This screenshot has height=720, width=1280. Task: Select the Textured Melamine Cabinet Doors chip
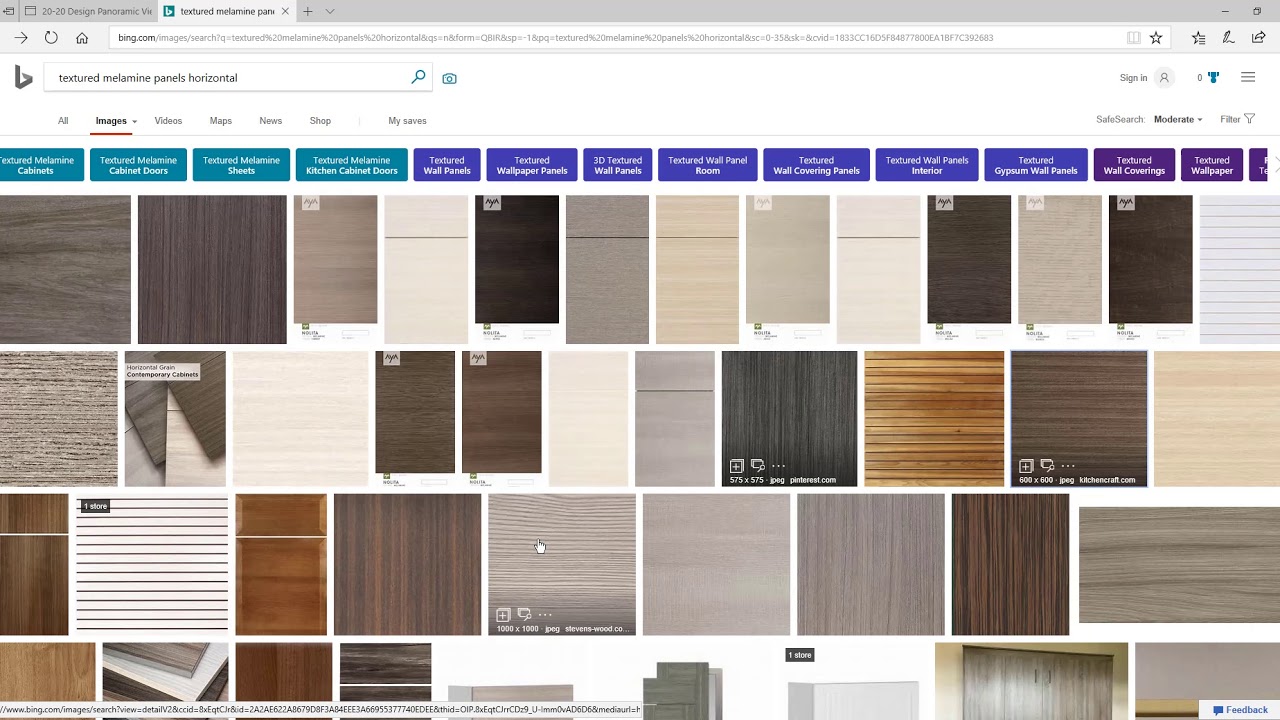tap(138, 165)
